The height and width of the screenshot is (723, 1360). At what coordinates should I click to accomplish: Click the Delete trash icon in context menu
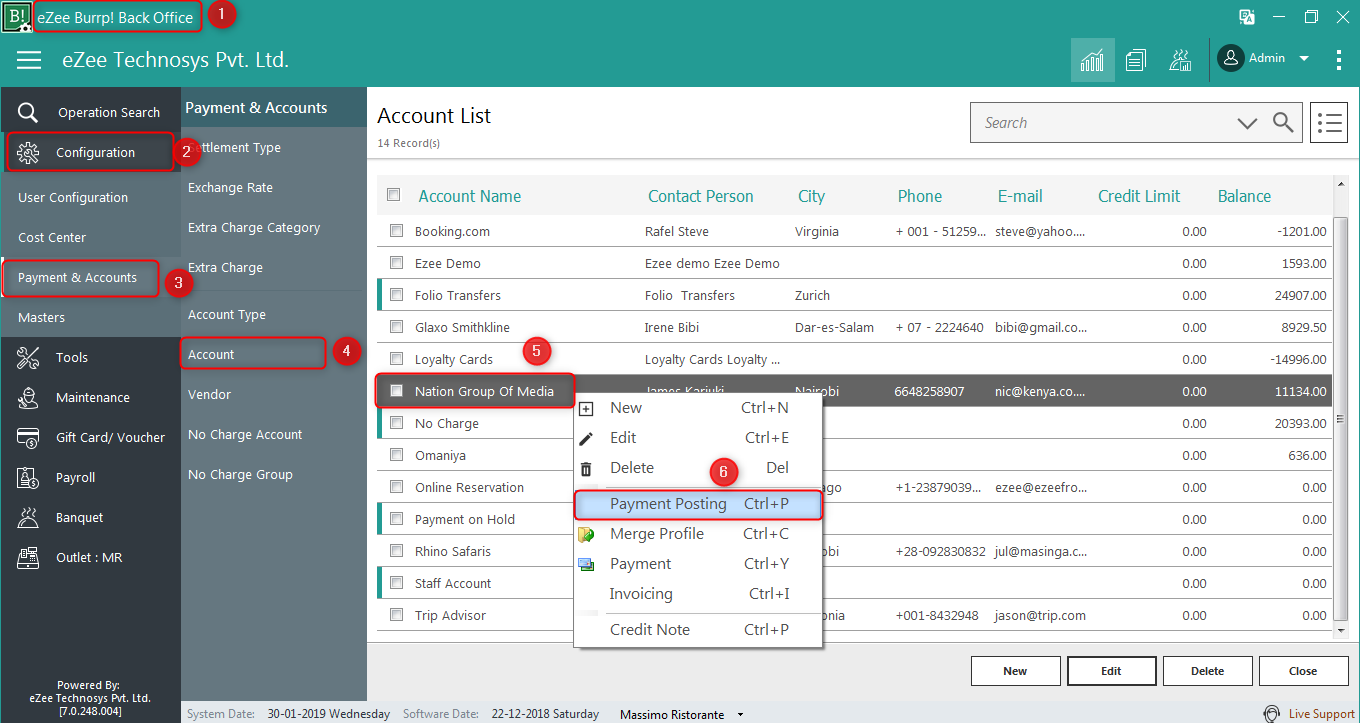(x=587, y=468)
